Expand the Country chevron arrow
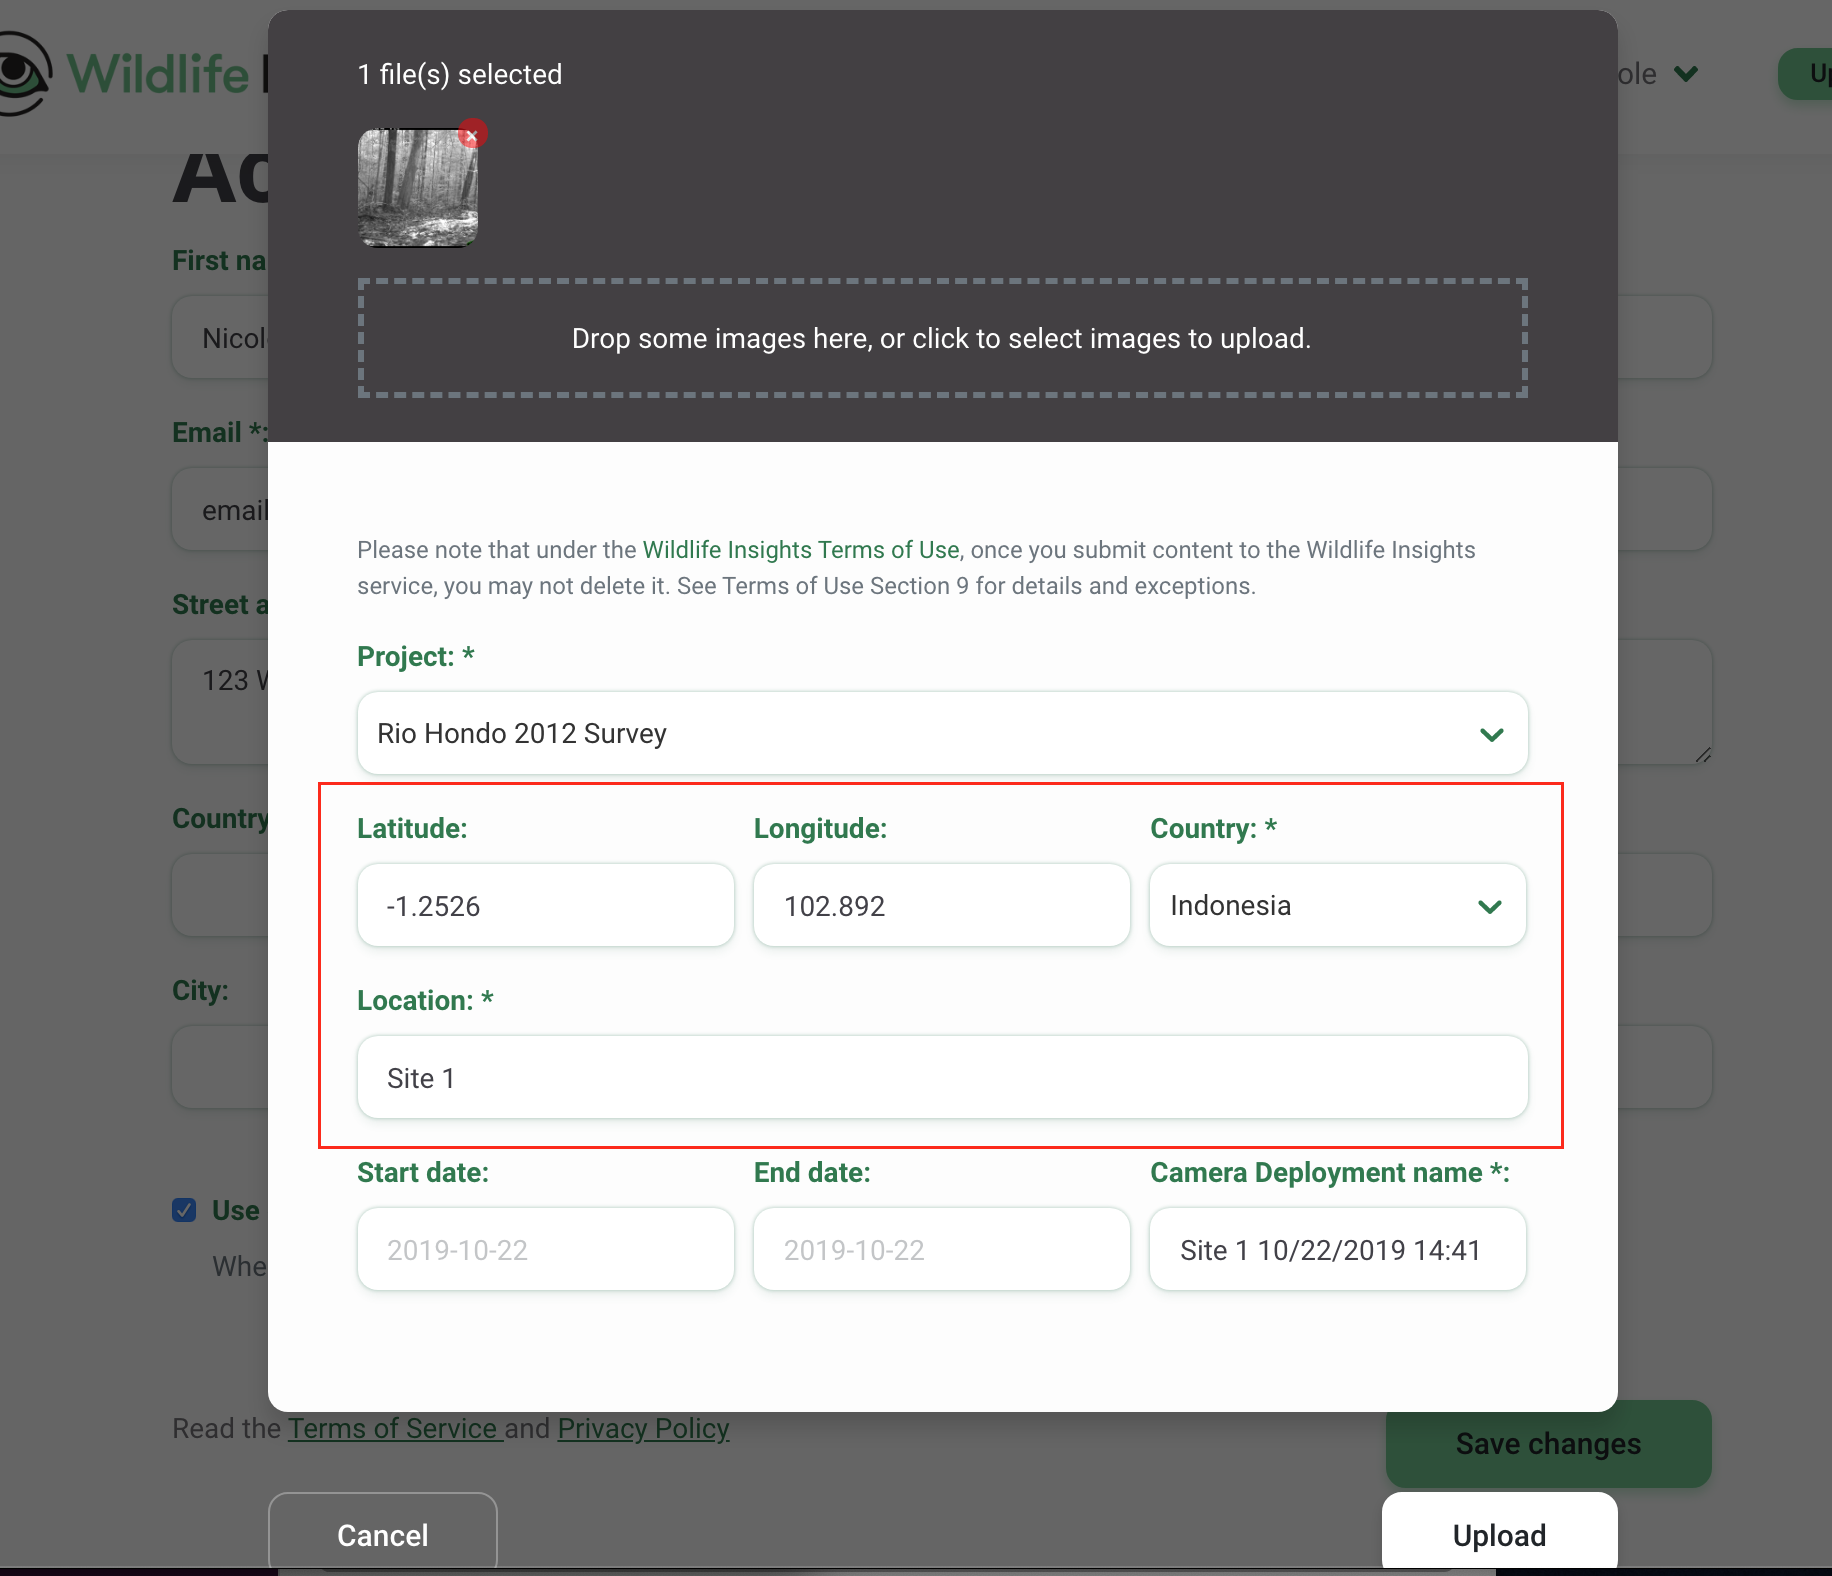Viewport: 1832px width, 1576px height. point(1490,907)
